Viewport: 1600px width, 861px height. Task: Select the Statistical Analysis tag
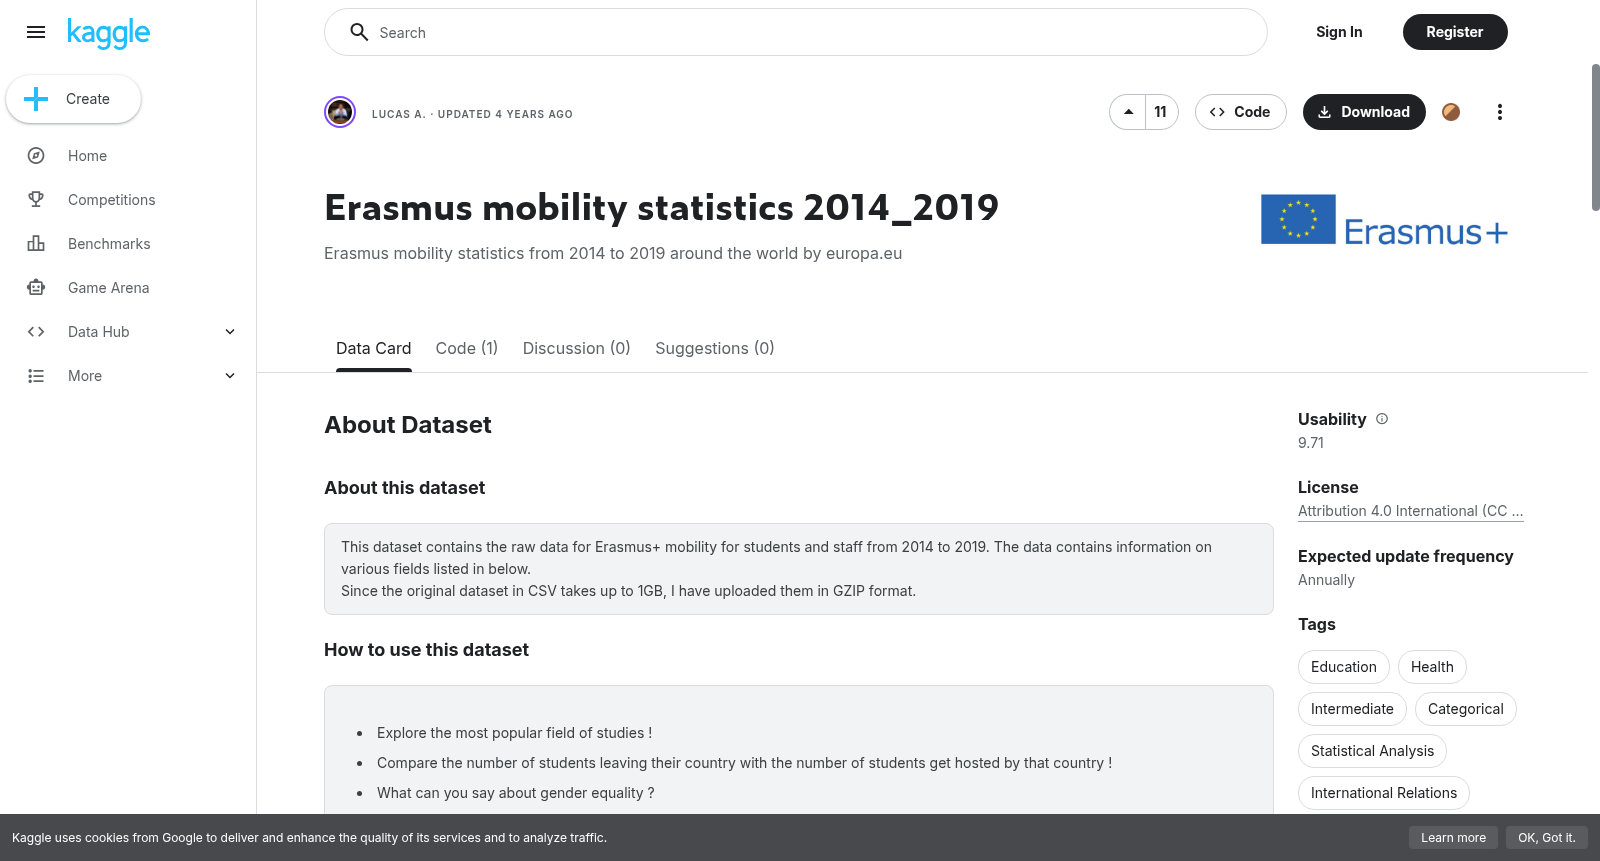point(1372,751)
